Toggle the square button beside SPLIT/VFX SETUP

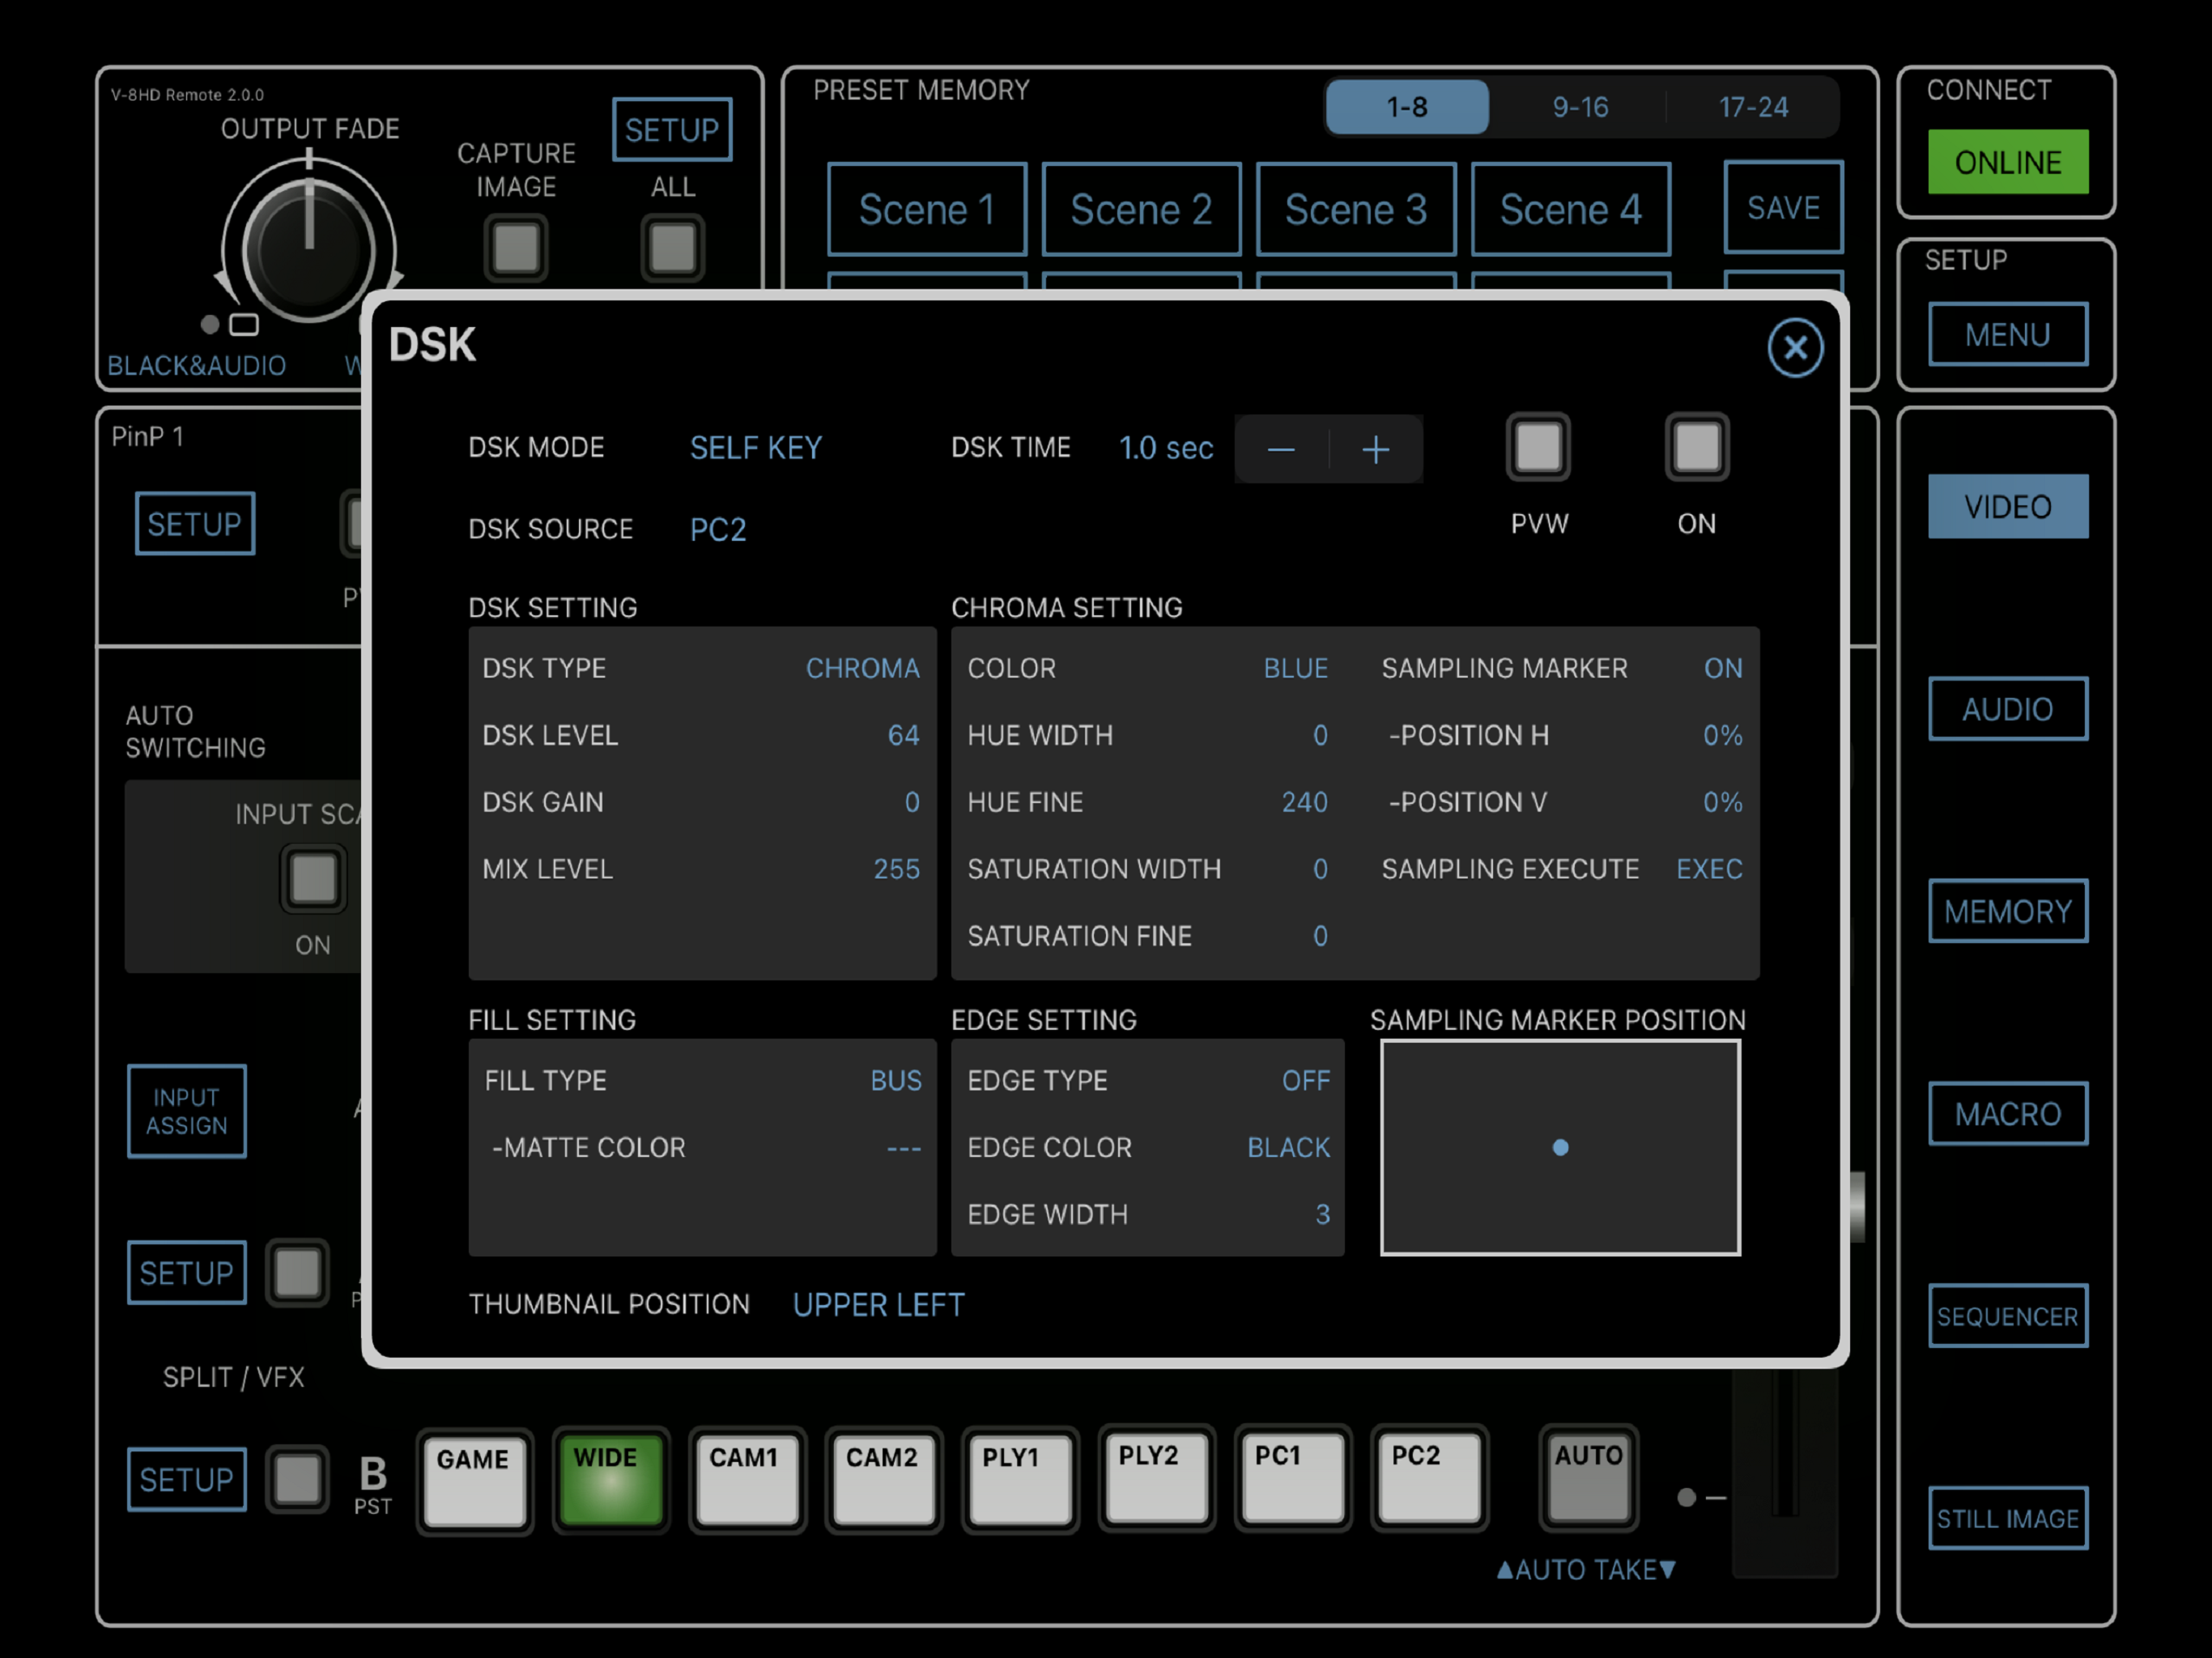tap(297, 1273)
